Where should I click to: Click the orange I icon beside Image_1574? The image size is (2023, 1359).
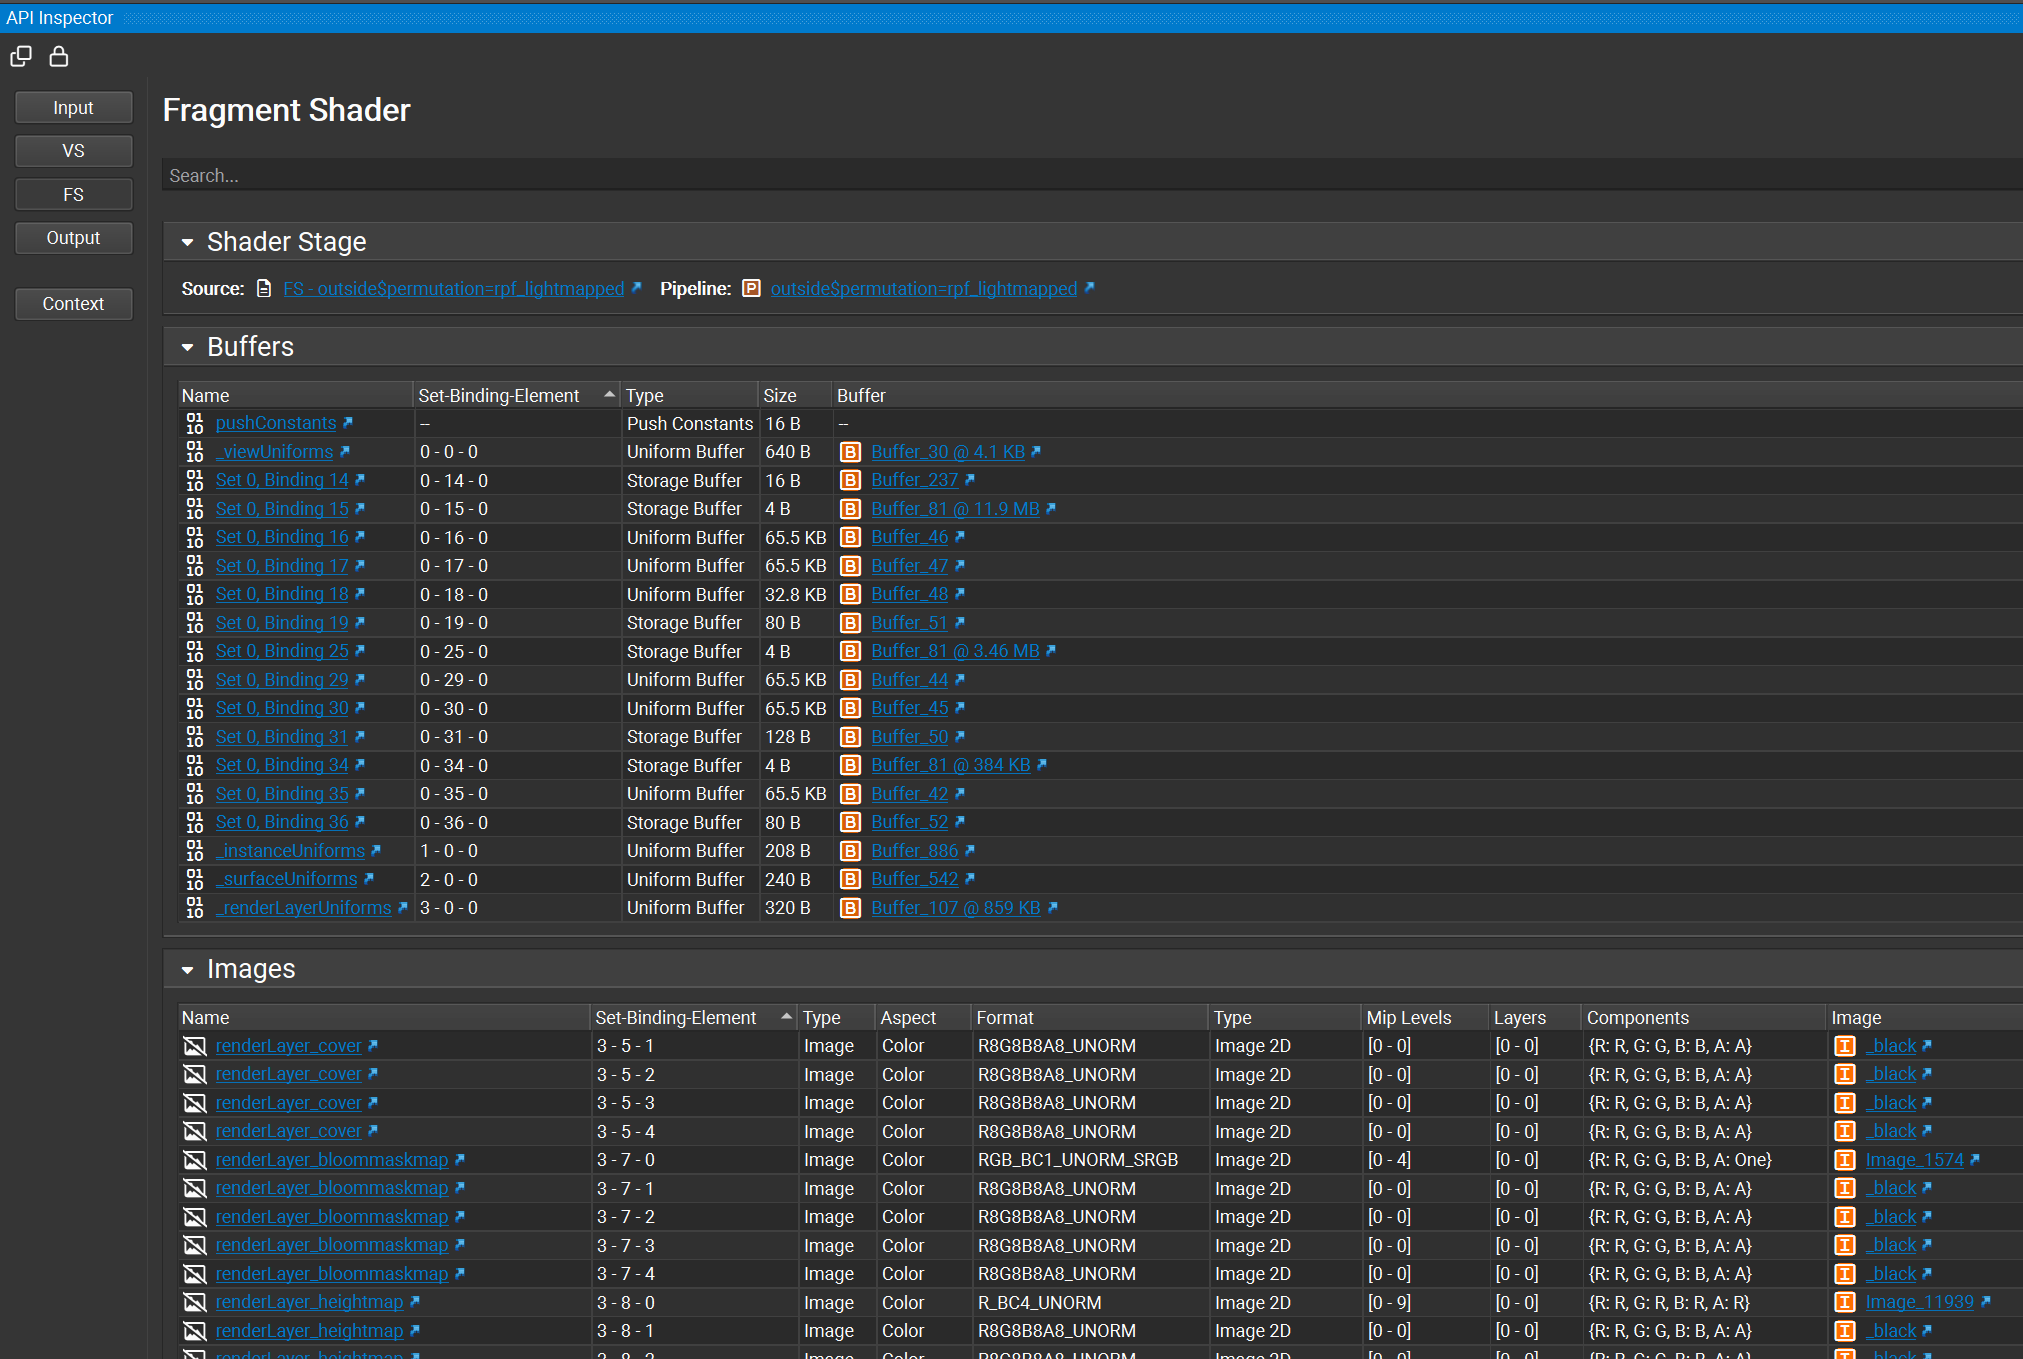1843,1160
